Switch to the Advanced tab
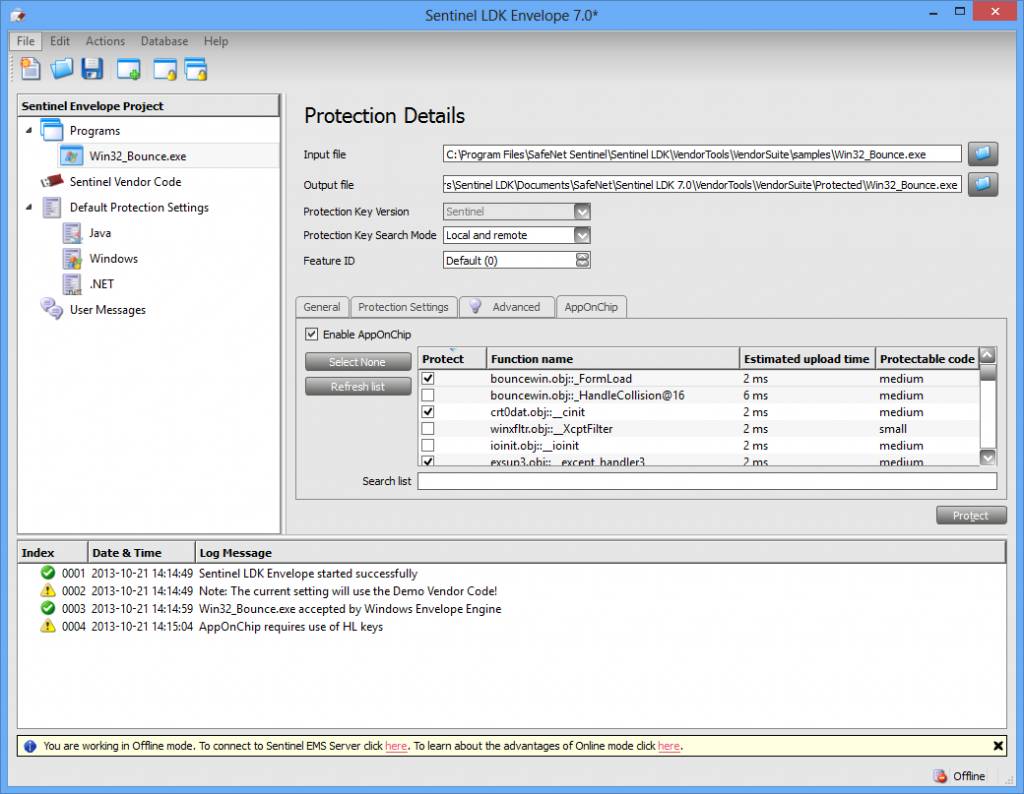This screenshot has width=1024, height=794. 507,307
